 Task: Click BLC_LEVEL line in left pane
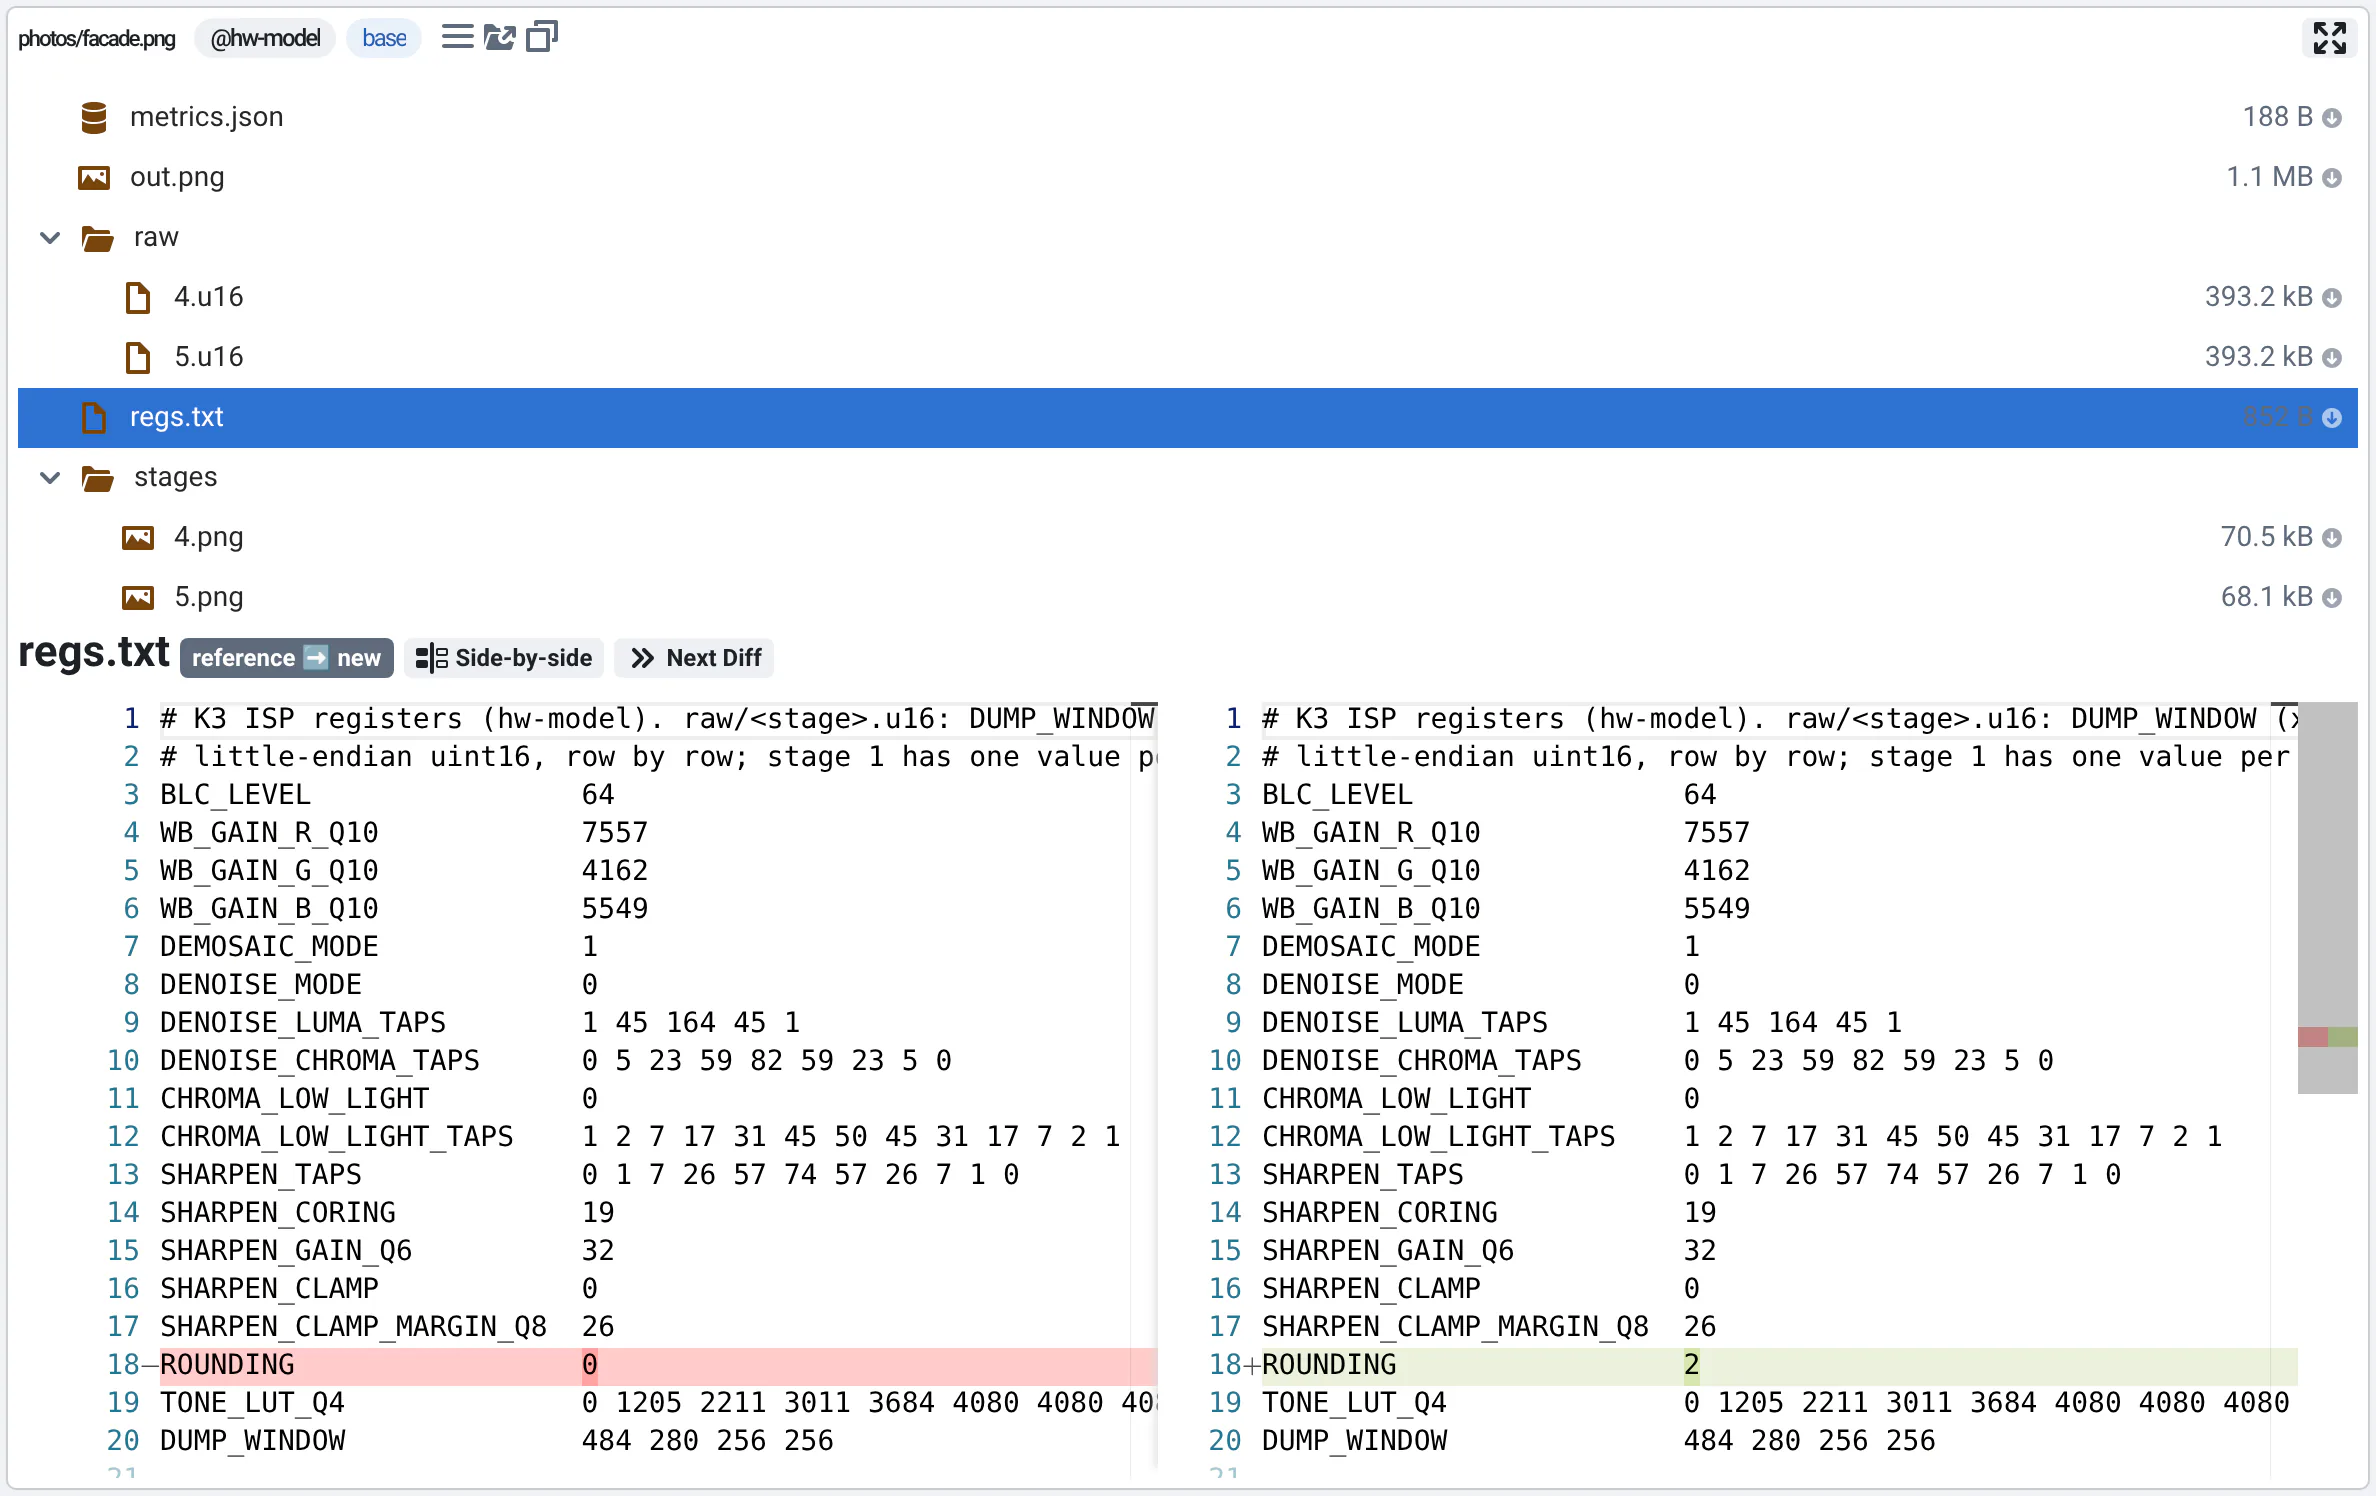click(388, 795)
